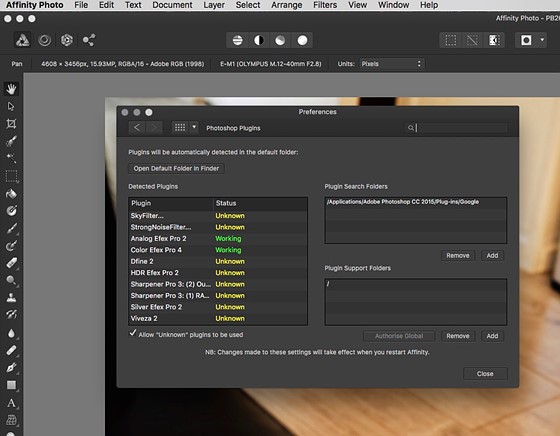Switch to the Liquify Persona

pos(44,40)
